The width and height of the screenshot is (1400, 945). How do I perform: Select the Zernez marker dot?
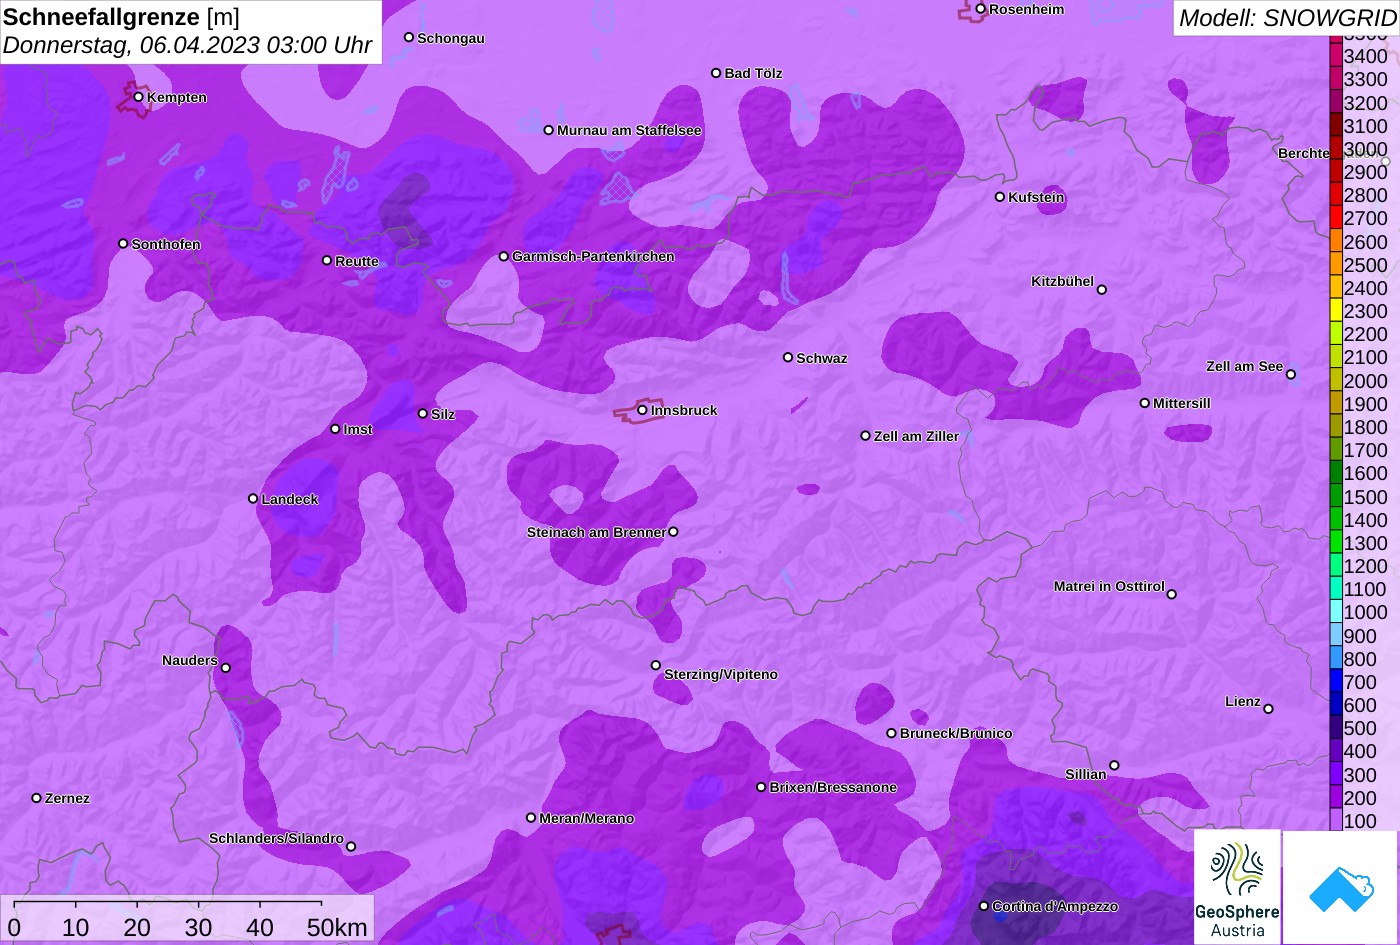[37, 798]
